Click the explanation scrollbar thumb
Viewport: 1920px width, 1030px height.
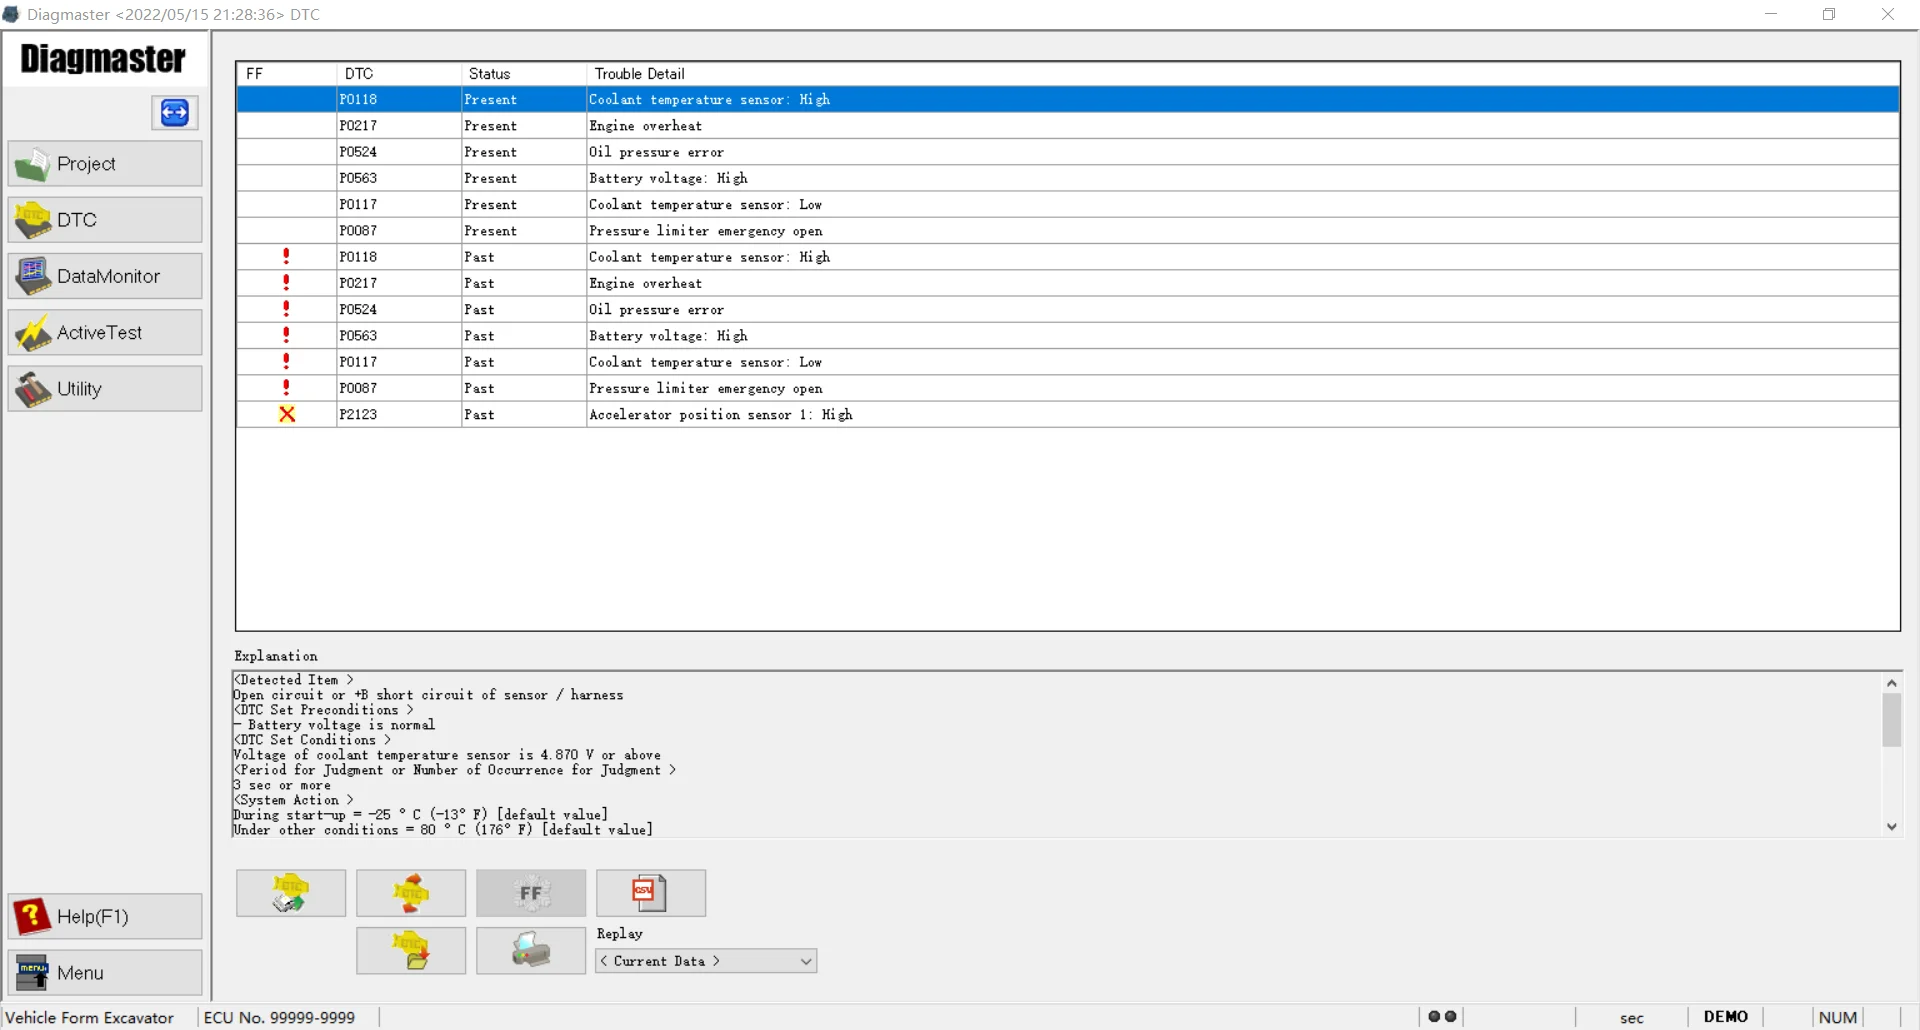tap(1891, 720)
